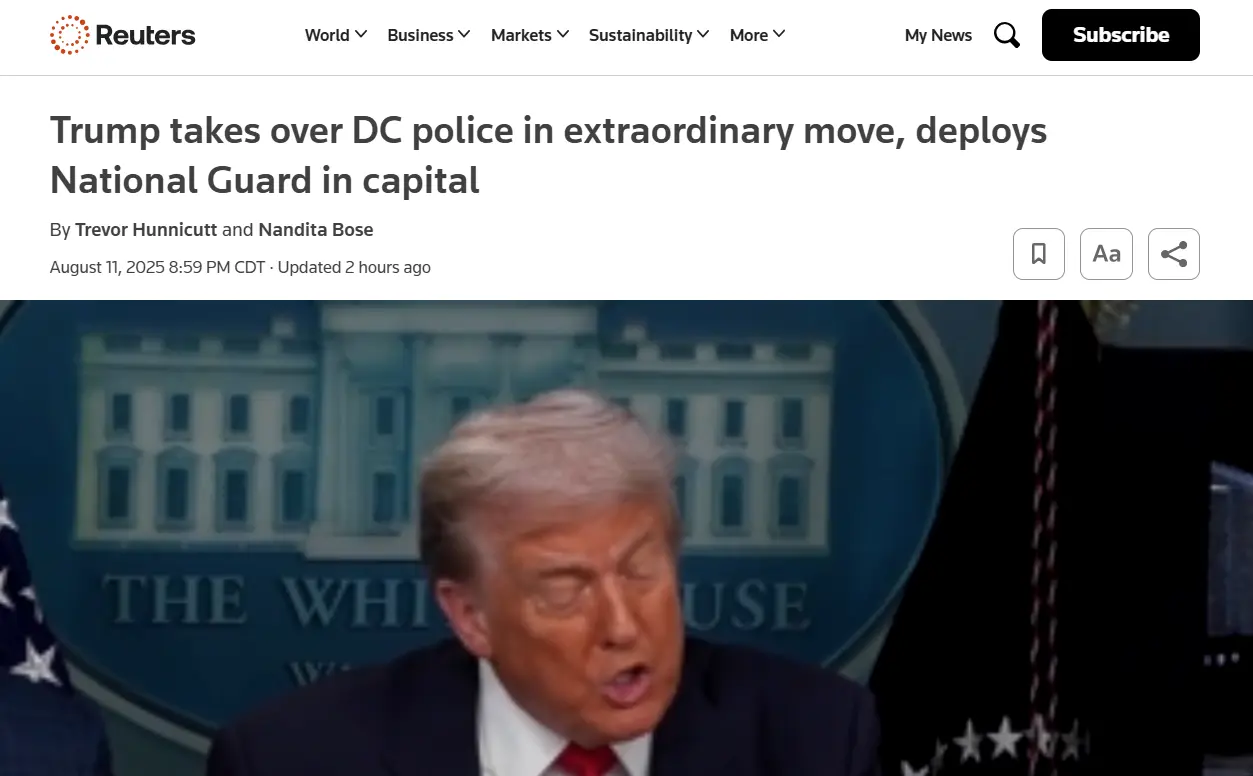
Task: Expand the World menu chevron
Action: click(361, 35)
